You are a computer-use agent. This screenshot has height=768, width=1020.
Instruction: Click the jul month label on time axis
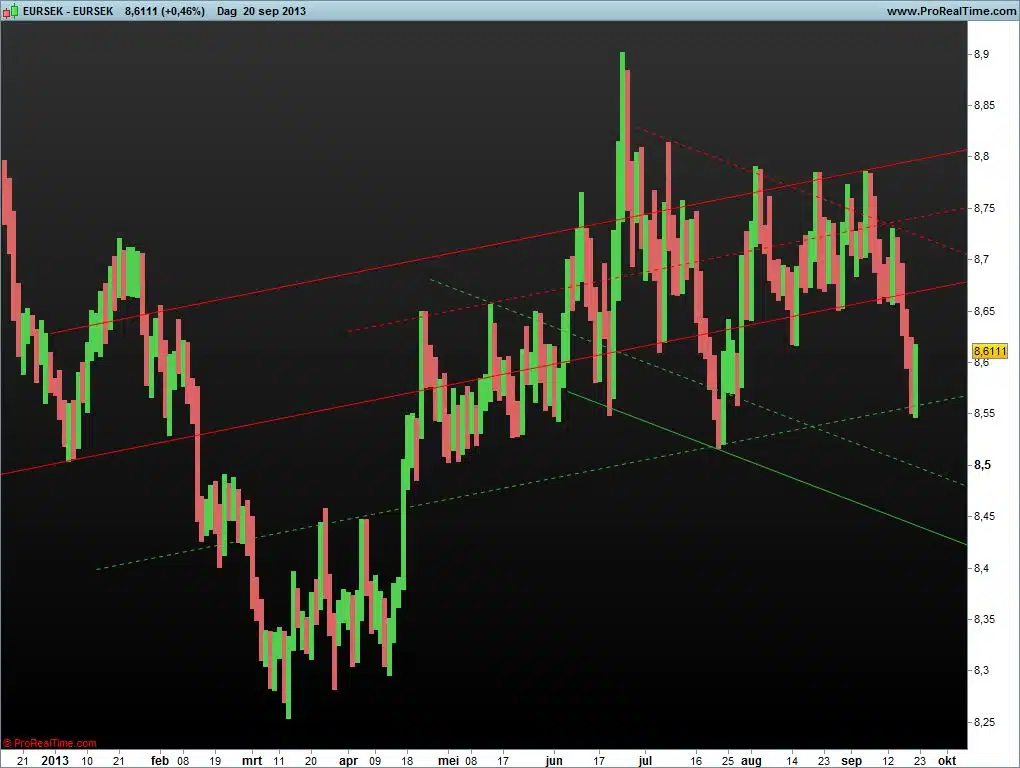pos(645,760)
